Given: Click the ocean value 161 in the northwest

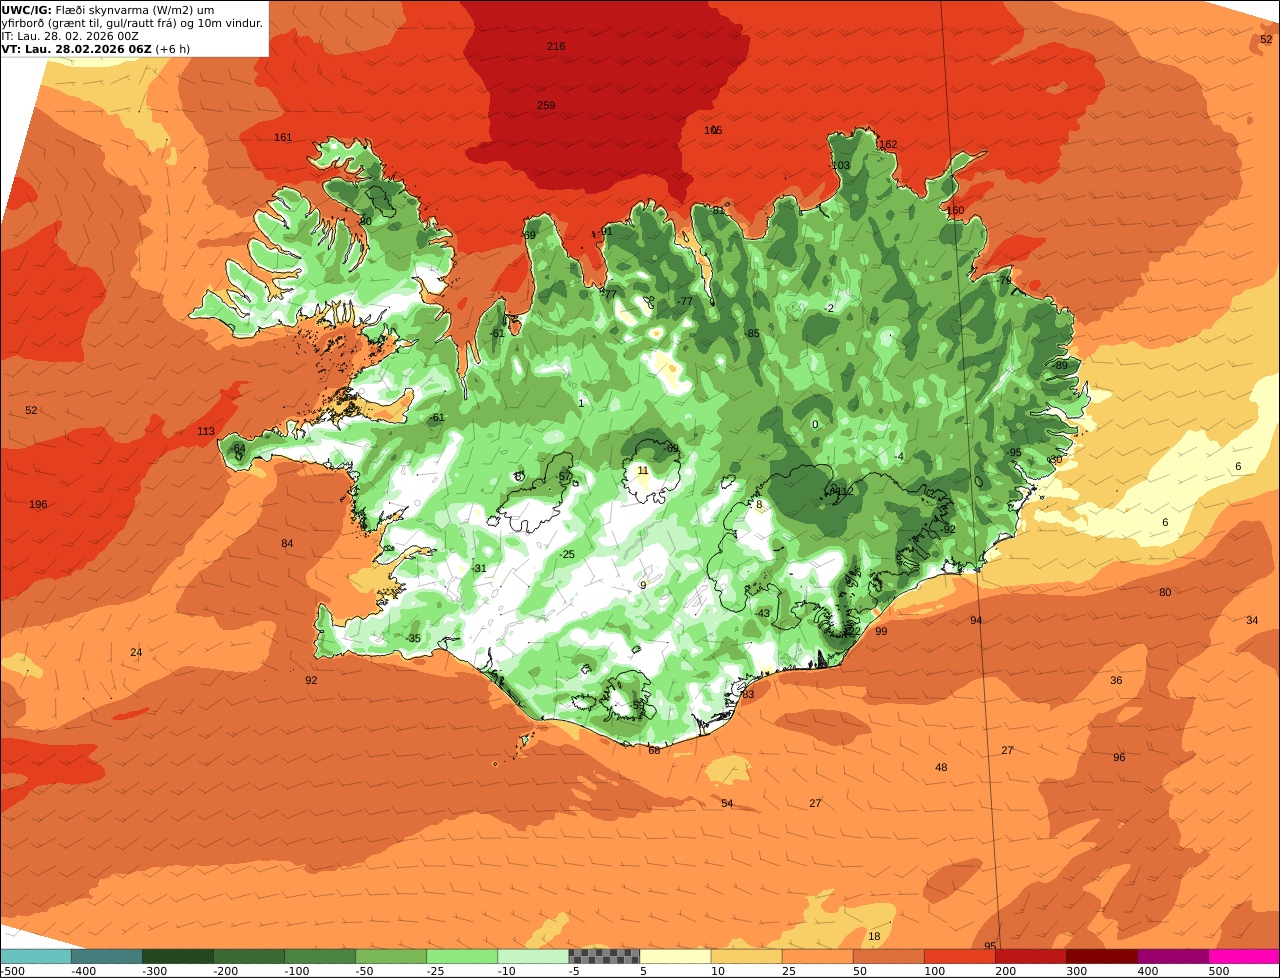Looking at the screenshot, I should 283,137.
